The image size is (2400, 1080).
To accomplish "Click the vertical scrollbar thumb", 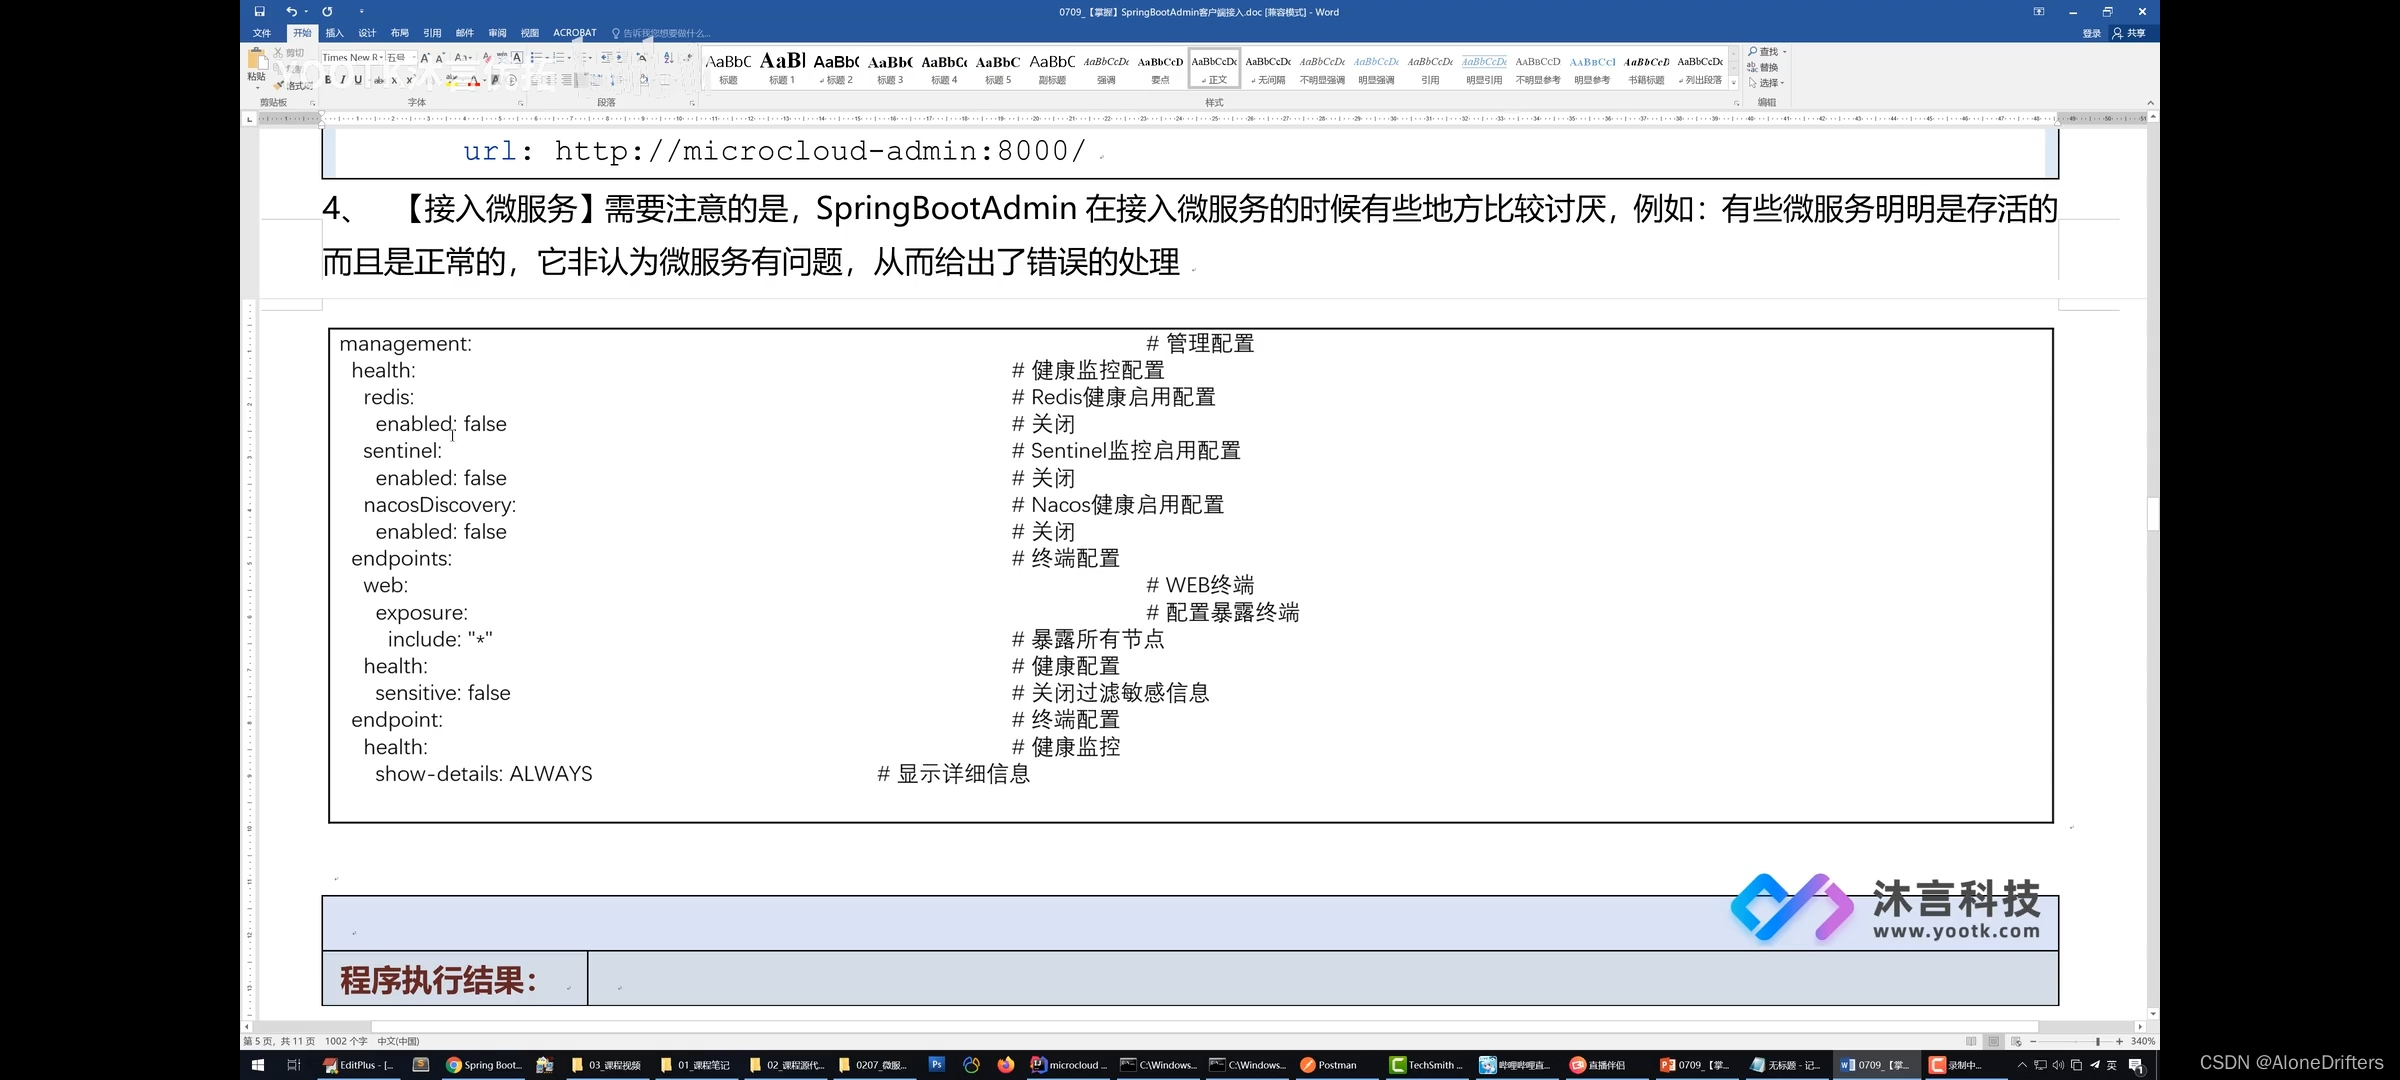I will [x=2153, y=513].
